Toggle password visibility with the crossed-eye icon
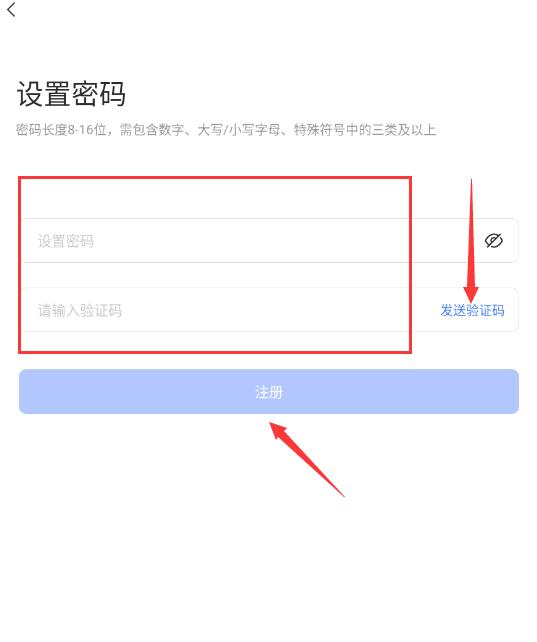537x642 pixels. (494, 241)
